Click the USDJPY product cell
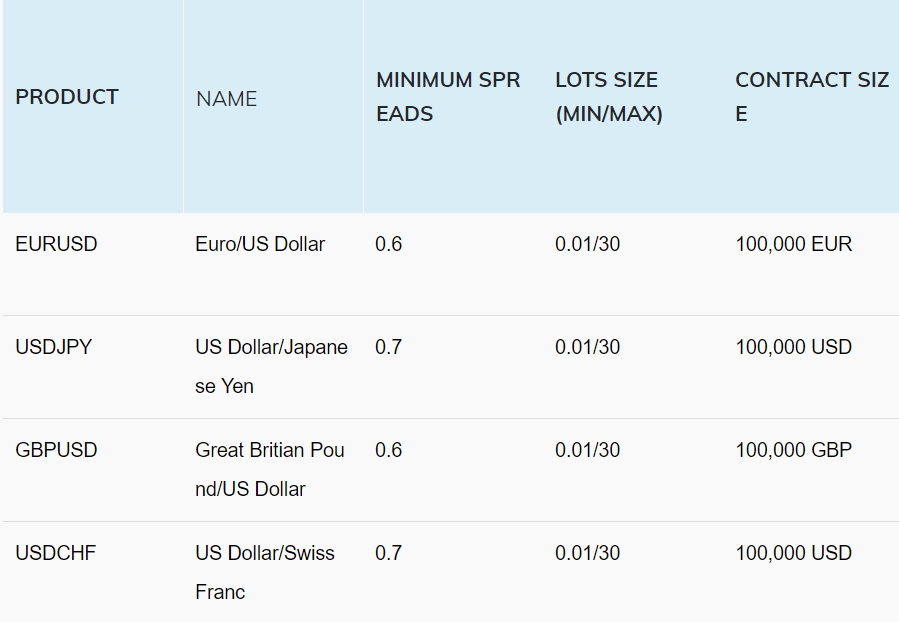 pos(53,347)
